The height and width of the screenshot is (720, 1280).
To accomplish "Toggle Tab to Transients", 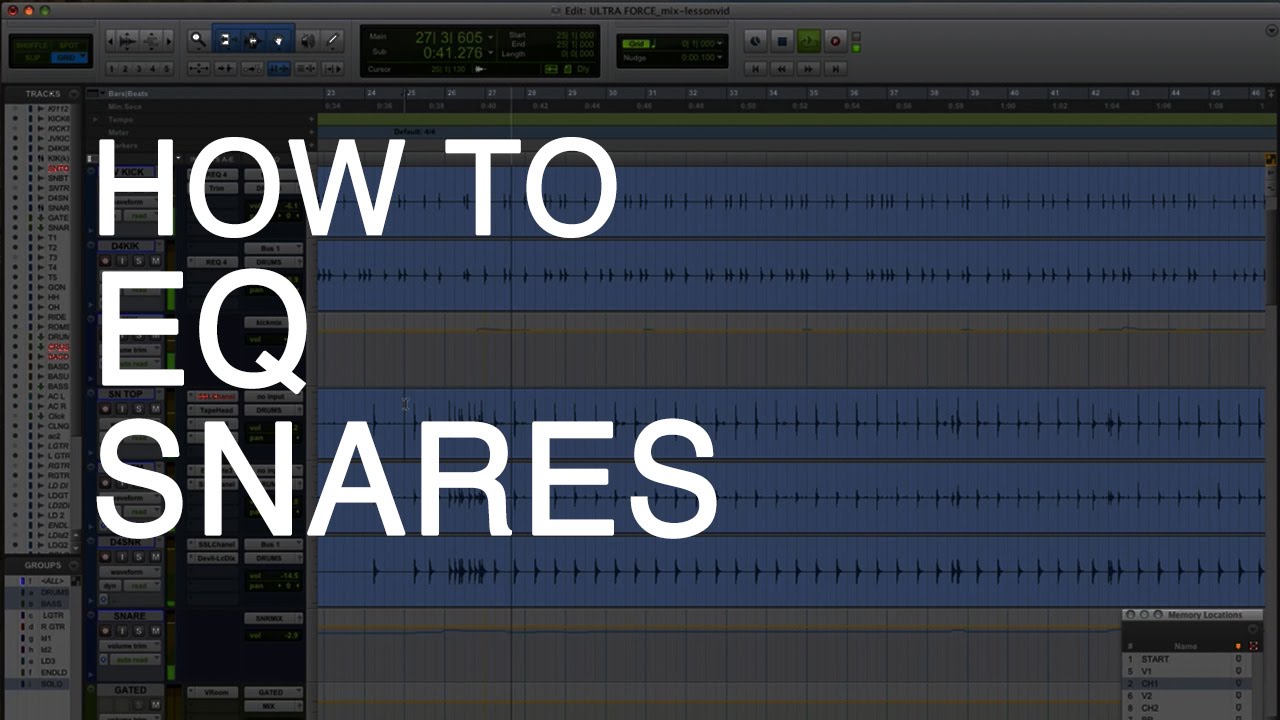I will pyautogui.click(x=226, y=69).
